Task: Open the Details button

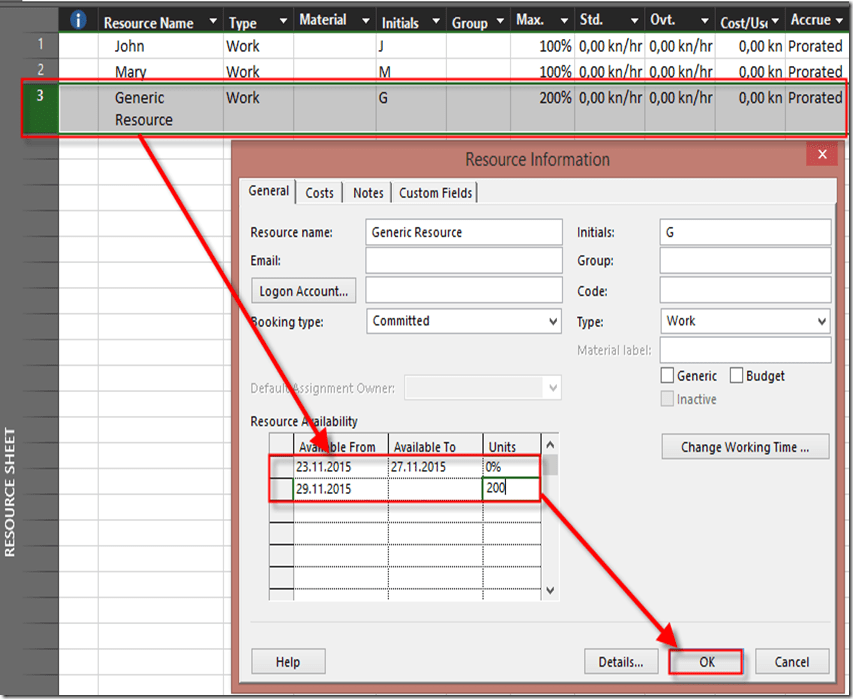Action: coord(621,661)
